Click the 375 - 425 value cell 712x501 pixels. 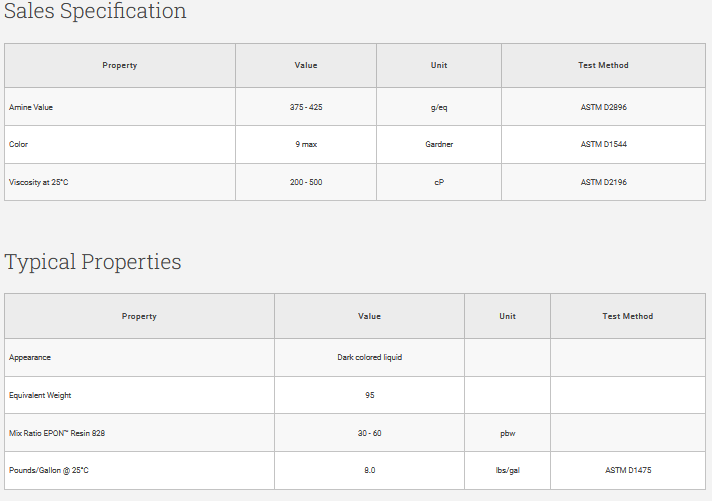(305, 107)
